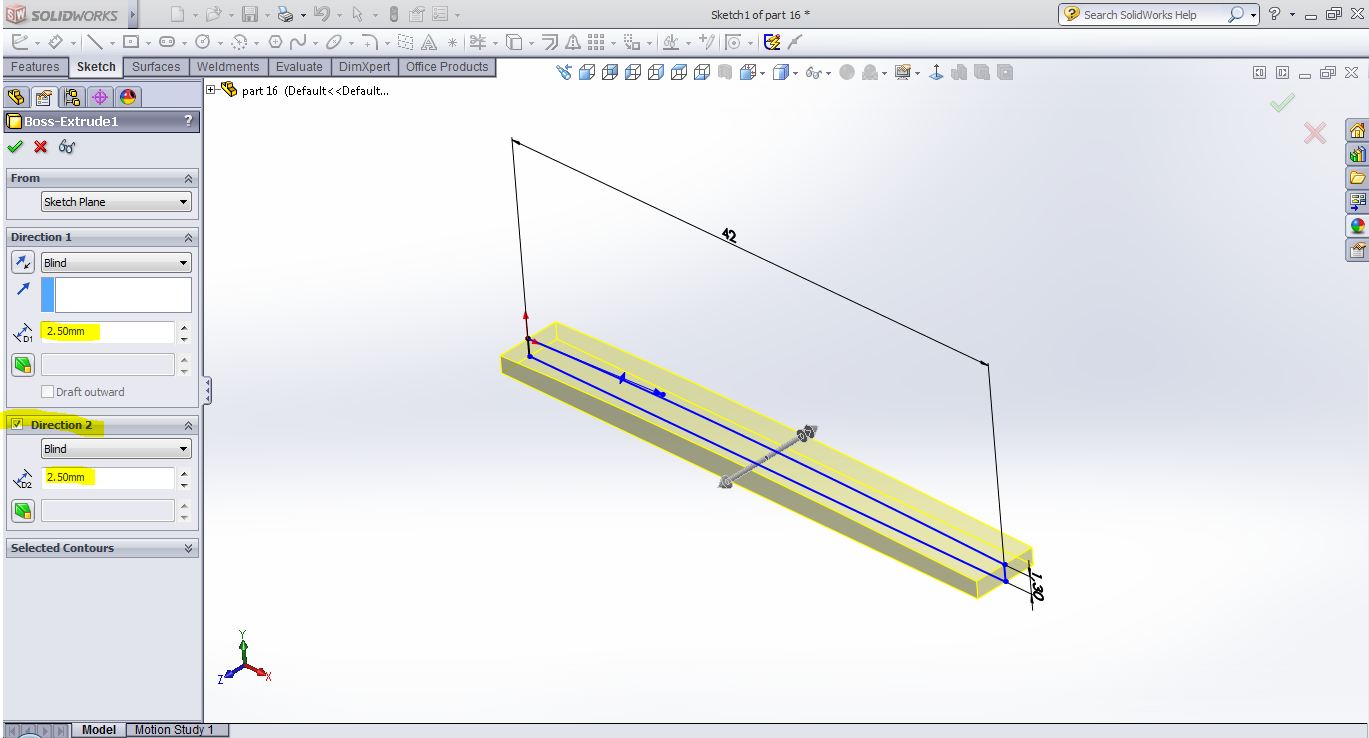Screen dimensions: 1369x738
Task: Open the From start condition dropdown
Action: click(116, 202)
